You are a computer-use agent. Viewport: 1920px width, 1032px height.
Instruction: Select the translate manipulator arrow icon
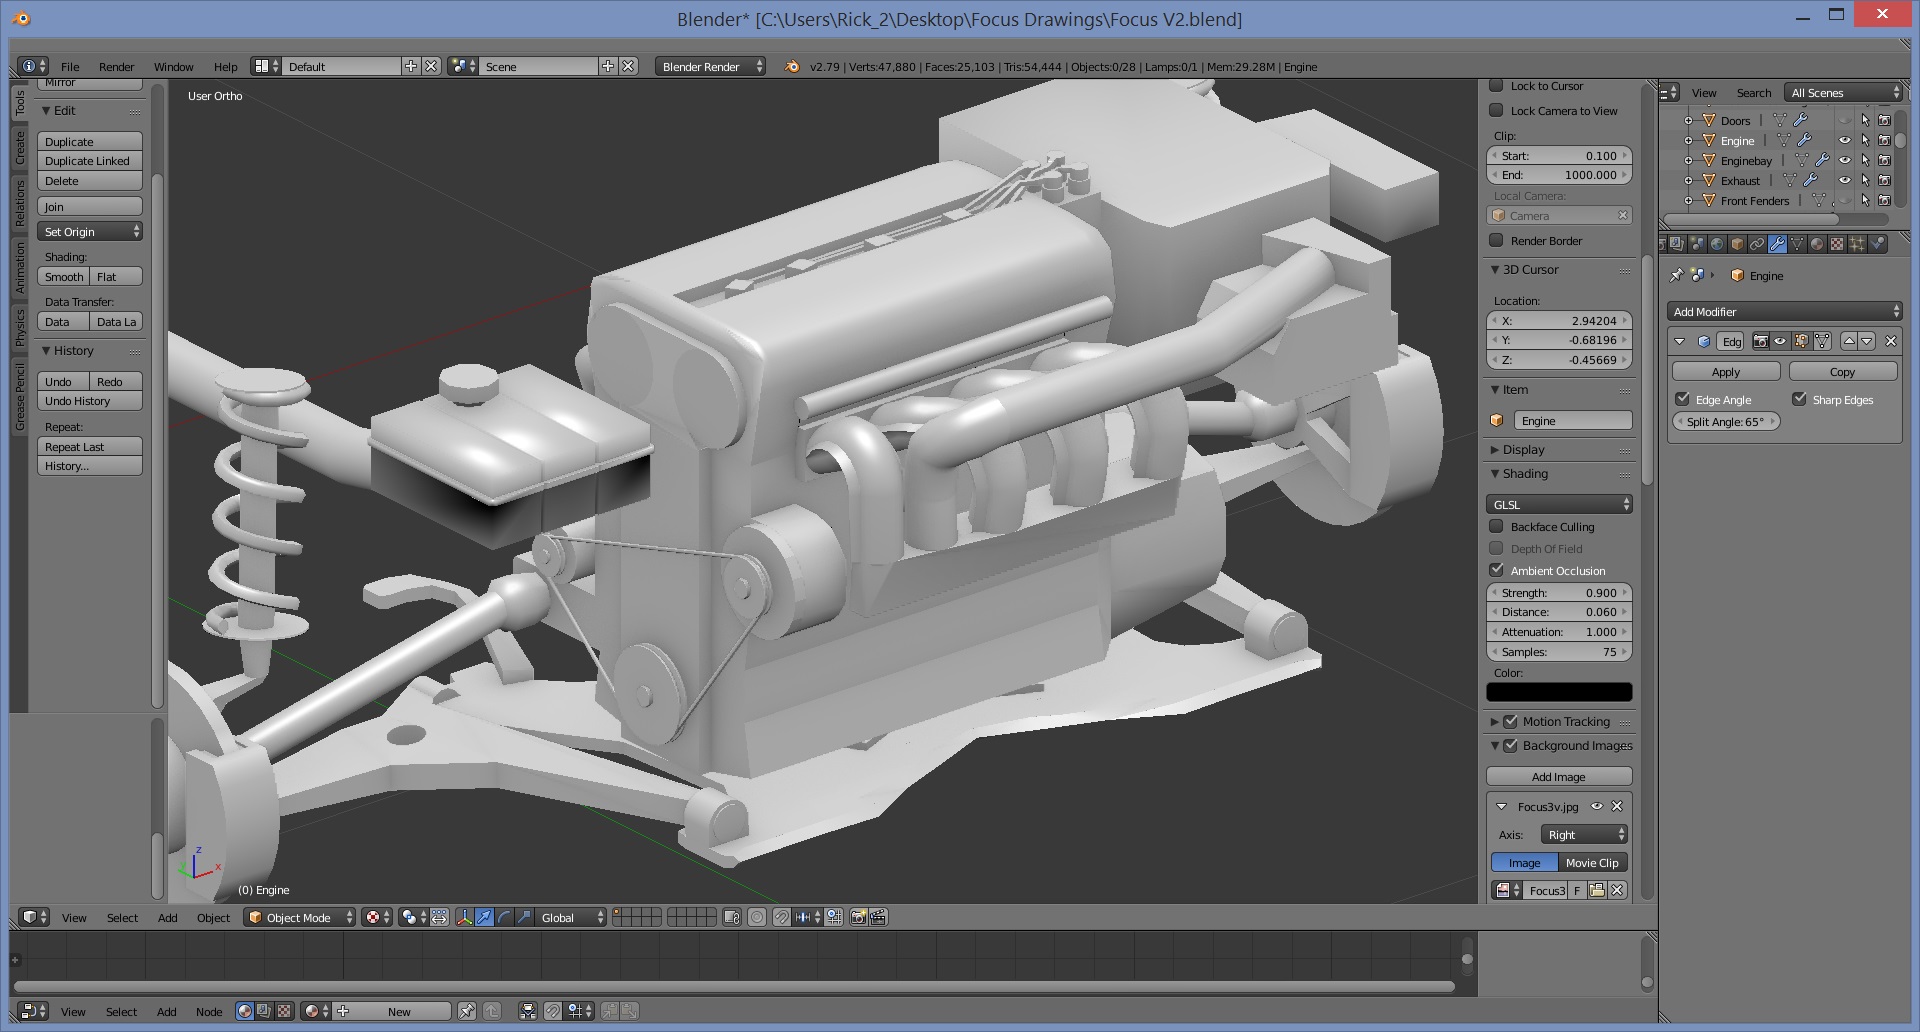point(484,917)
